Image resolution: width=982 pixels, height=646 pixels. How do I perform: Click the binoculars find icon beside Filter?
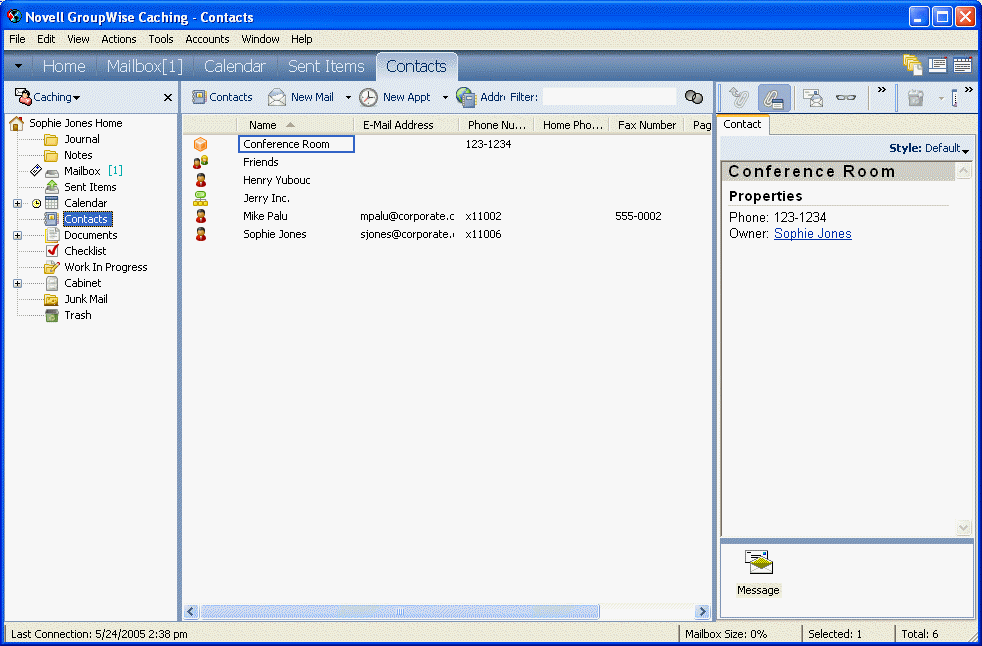click(x=694, y=97)
